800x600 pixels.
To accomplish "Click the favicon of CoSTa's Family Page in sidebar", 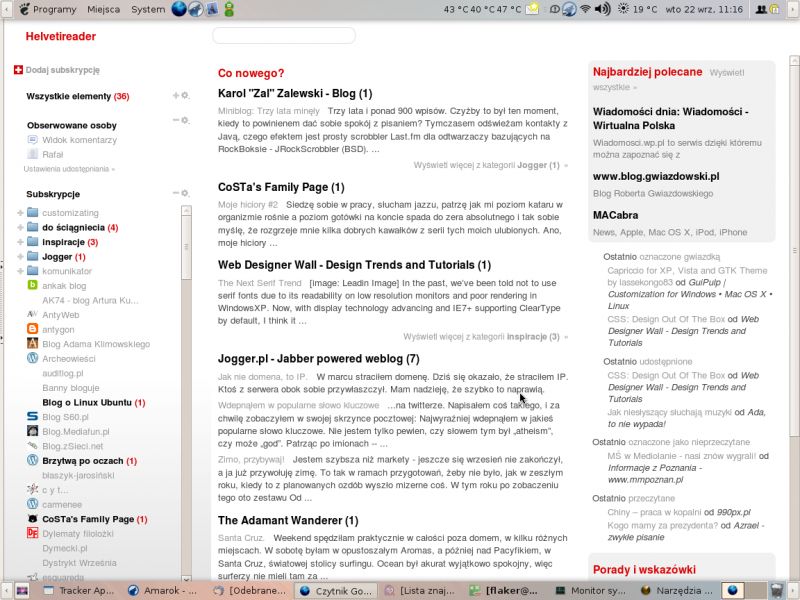I will pyautogui.click(x=33, y=518).
